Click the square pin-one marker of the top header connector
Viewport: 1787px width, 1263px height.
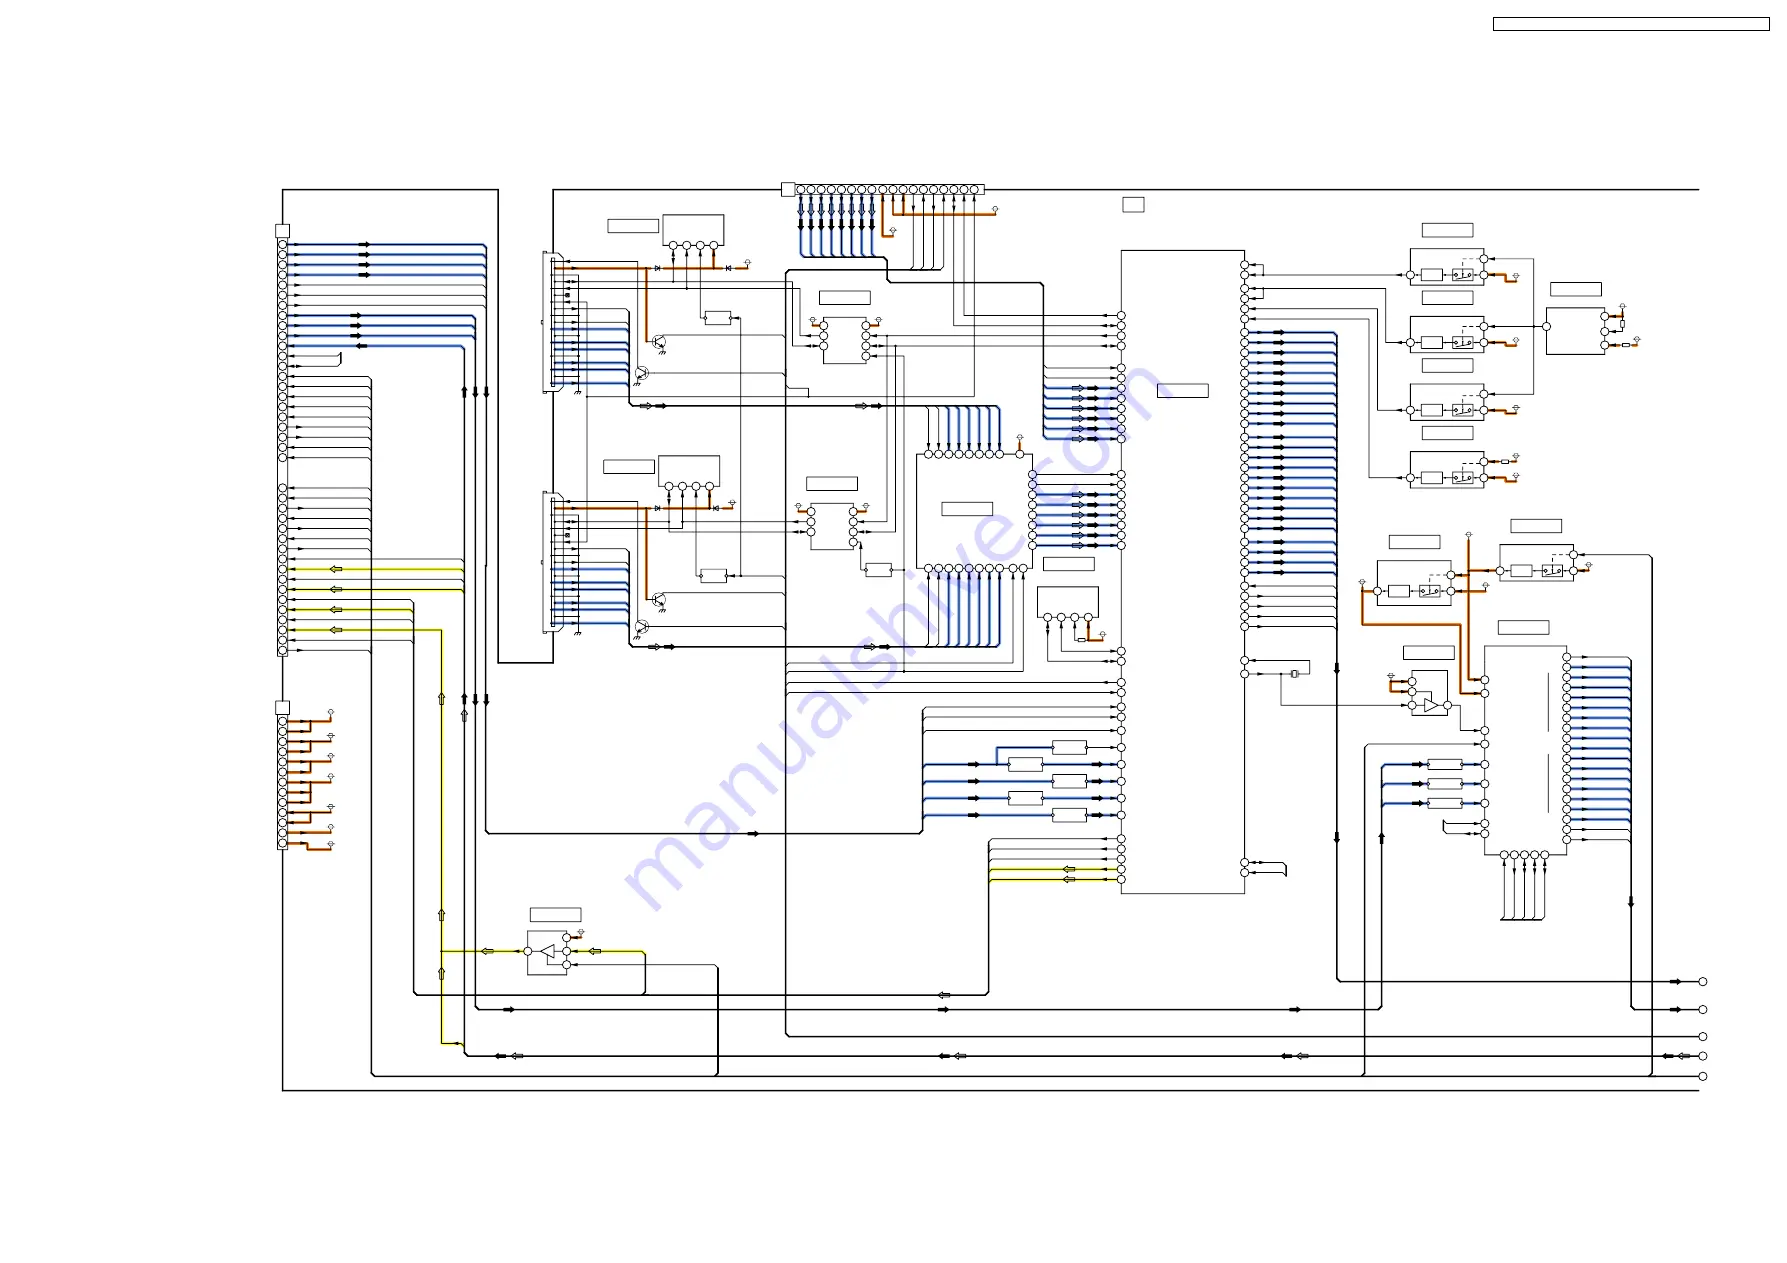(787, 189)
